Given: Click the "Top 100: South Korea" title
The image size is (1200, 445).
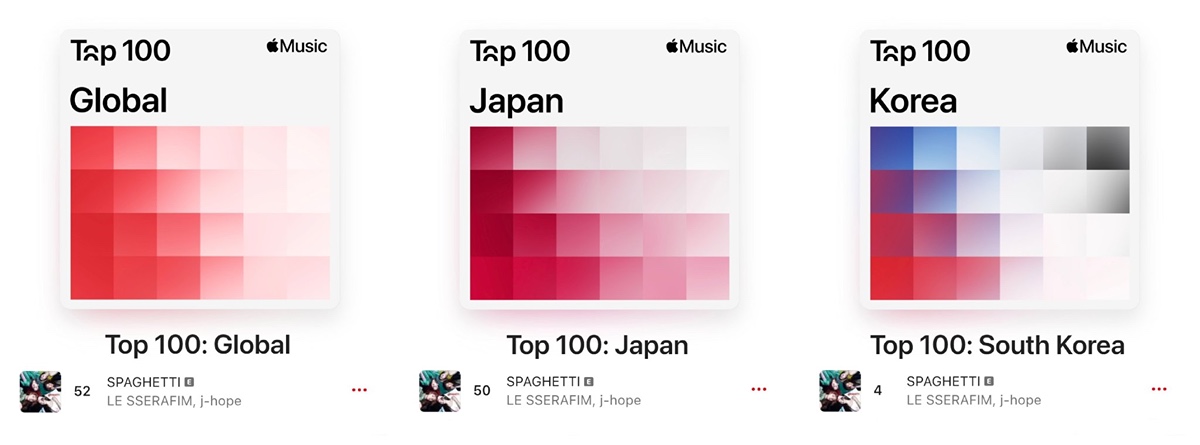Looking at the screenshot, I should coord(998,346).
